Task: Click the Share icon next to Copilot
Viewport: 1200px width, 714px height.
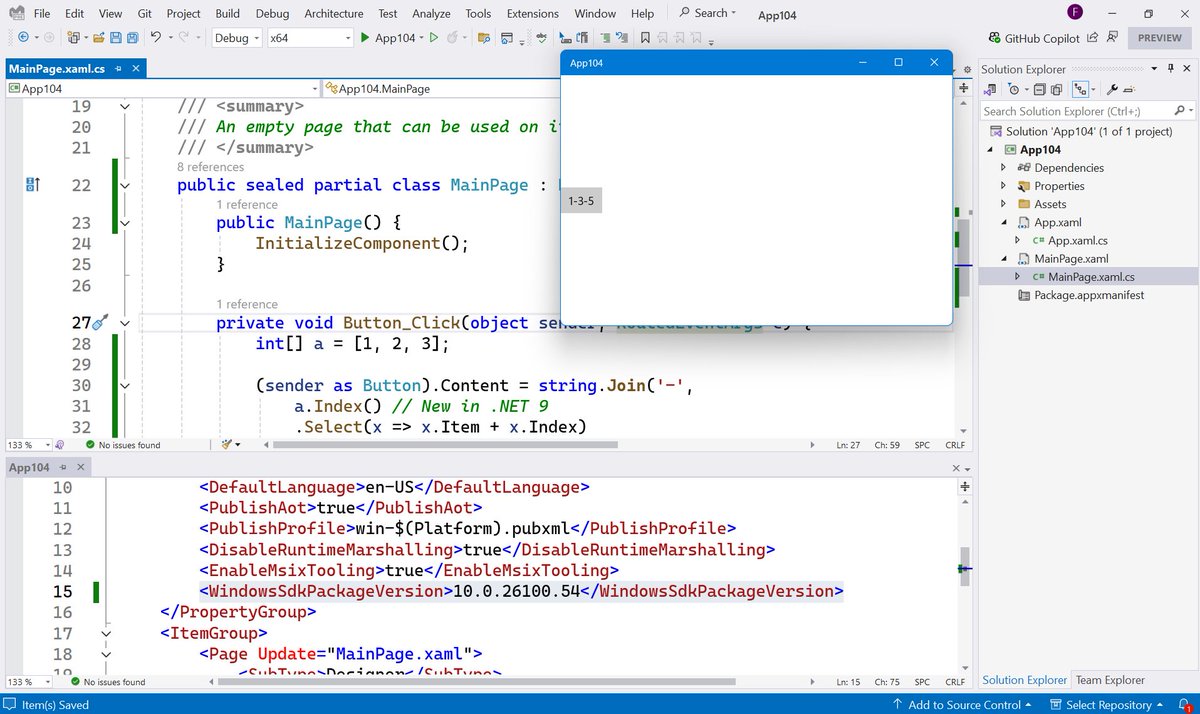Action: click(x=1093, y=38)
